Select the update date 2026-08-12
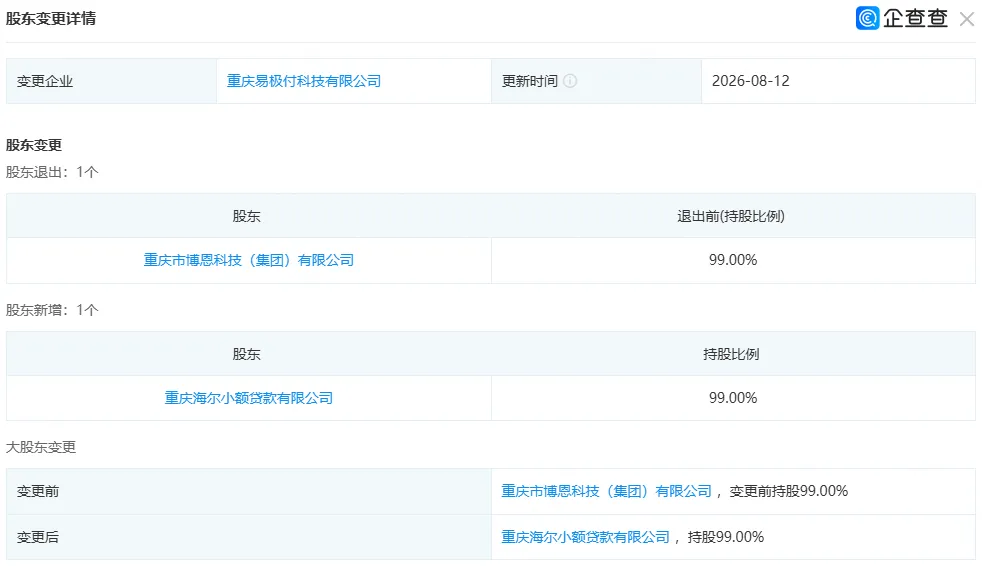 tap(750, 81)
